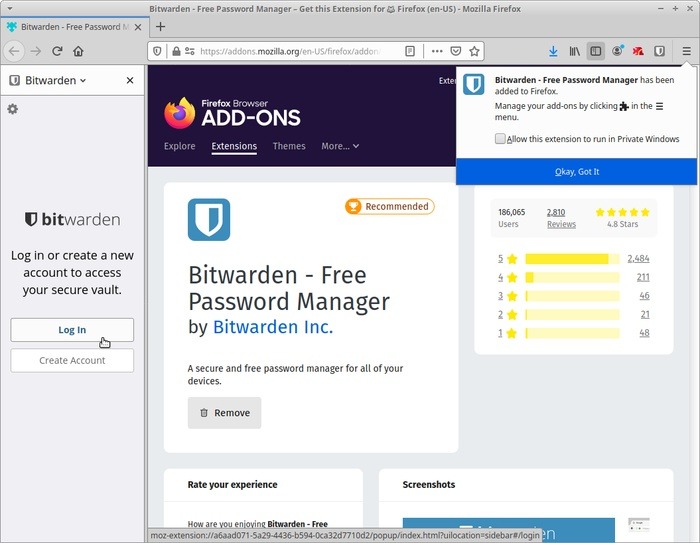
Task: Filter by 1 star rating bar
Action: [572, 333]
